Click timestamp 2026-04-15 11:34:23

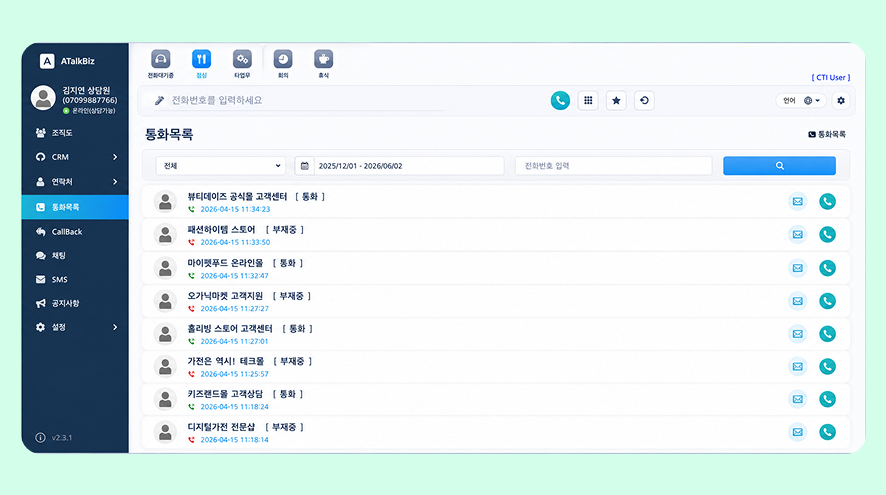coord(235,209)
